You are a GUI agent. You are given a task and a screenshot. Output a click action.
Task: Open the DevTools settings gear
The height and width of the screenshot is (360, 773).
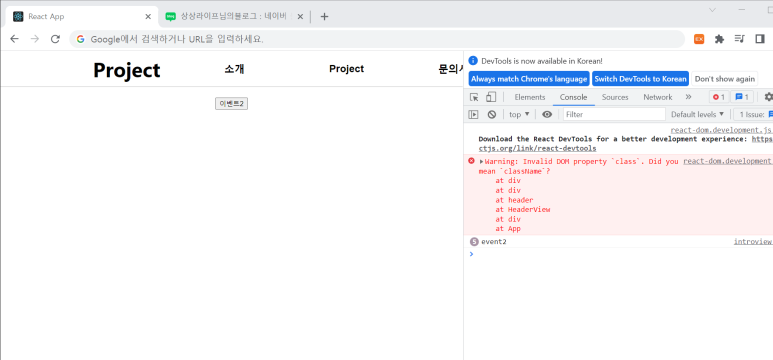(x=768, y=97)
